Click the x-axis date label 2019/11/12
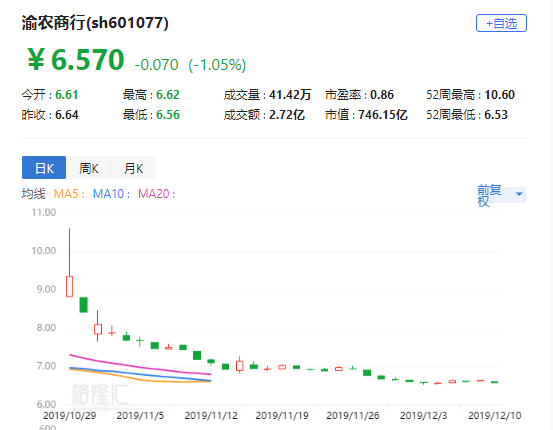Viewport: 553px width, 430px height. 211,416
